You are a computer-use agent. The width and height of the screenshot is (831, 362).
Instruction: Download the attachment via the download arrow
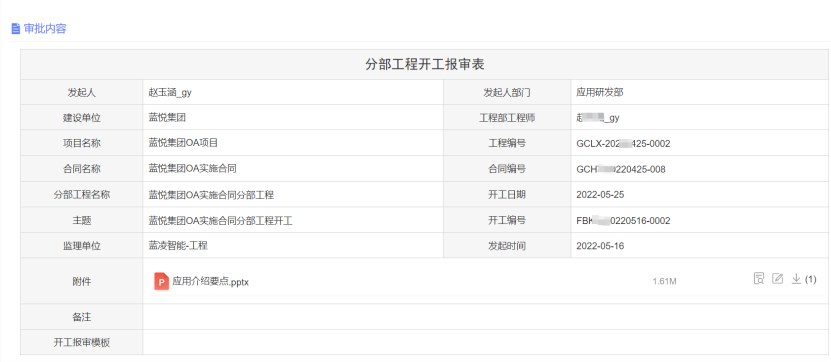(796, 279)
